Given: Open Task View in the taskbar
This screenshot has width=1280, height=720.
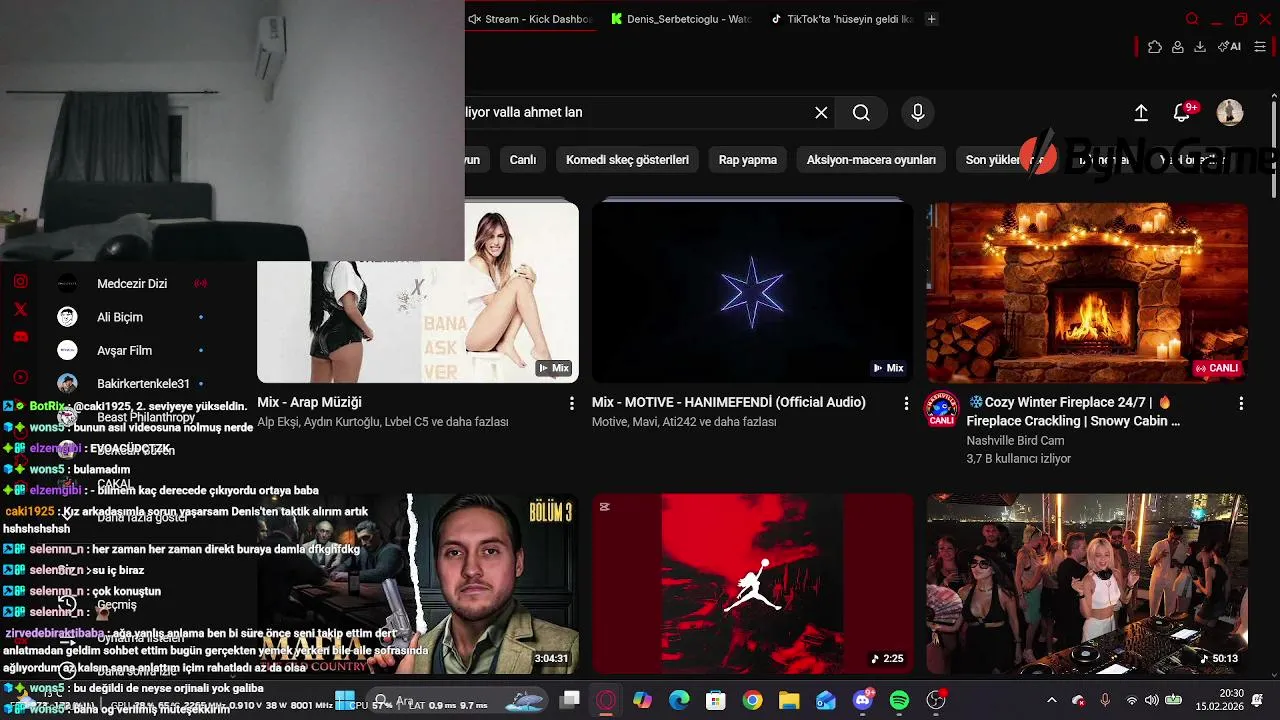Looking at the screenshot, I should coord(569,701).
